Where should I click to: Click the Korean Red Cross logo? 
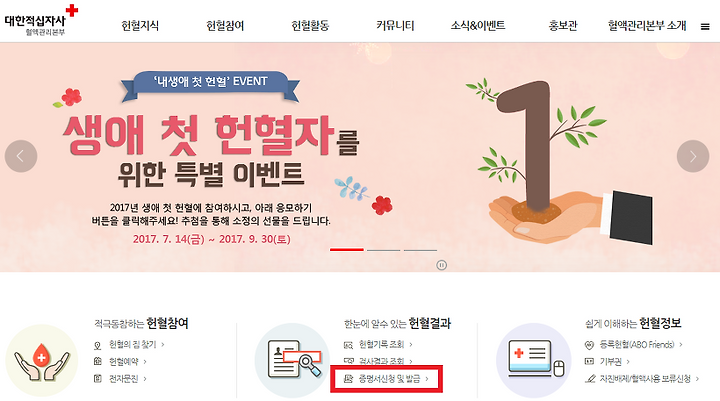(41, 21)
